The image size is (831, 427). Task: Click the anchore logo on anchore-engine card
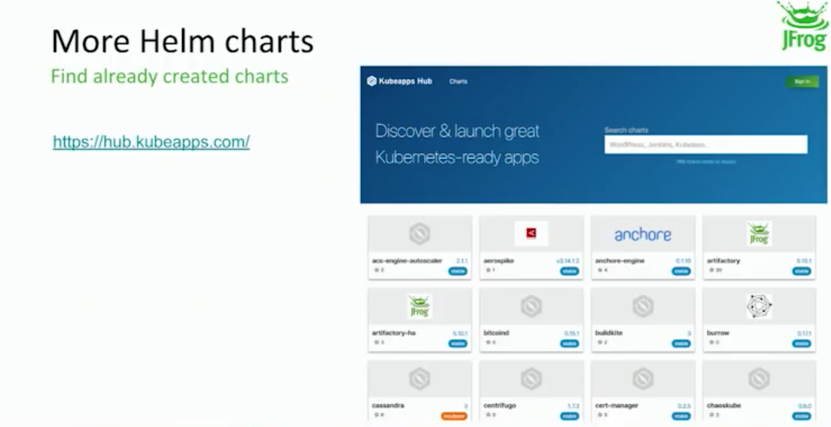coord(643,234)
